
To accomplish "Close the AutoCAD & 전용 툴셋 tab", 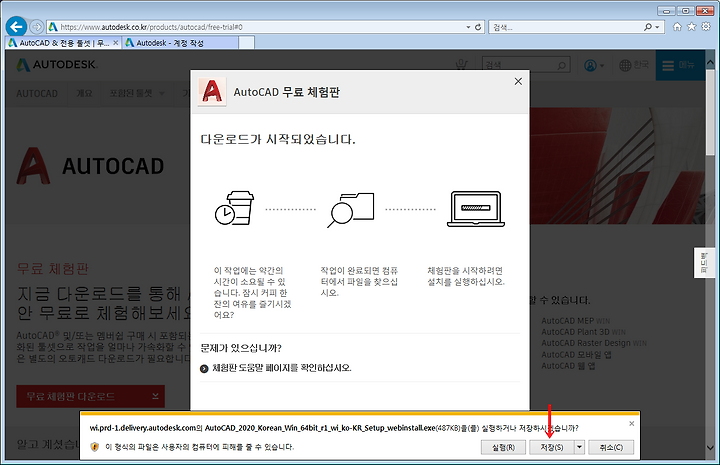I will click(x=116, y=43).
